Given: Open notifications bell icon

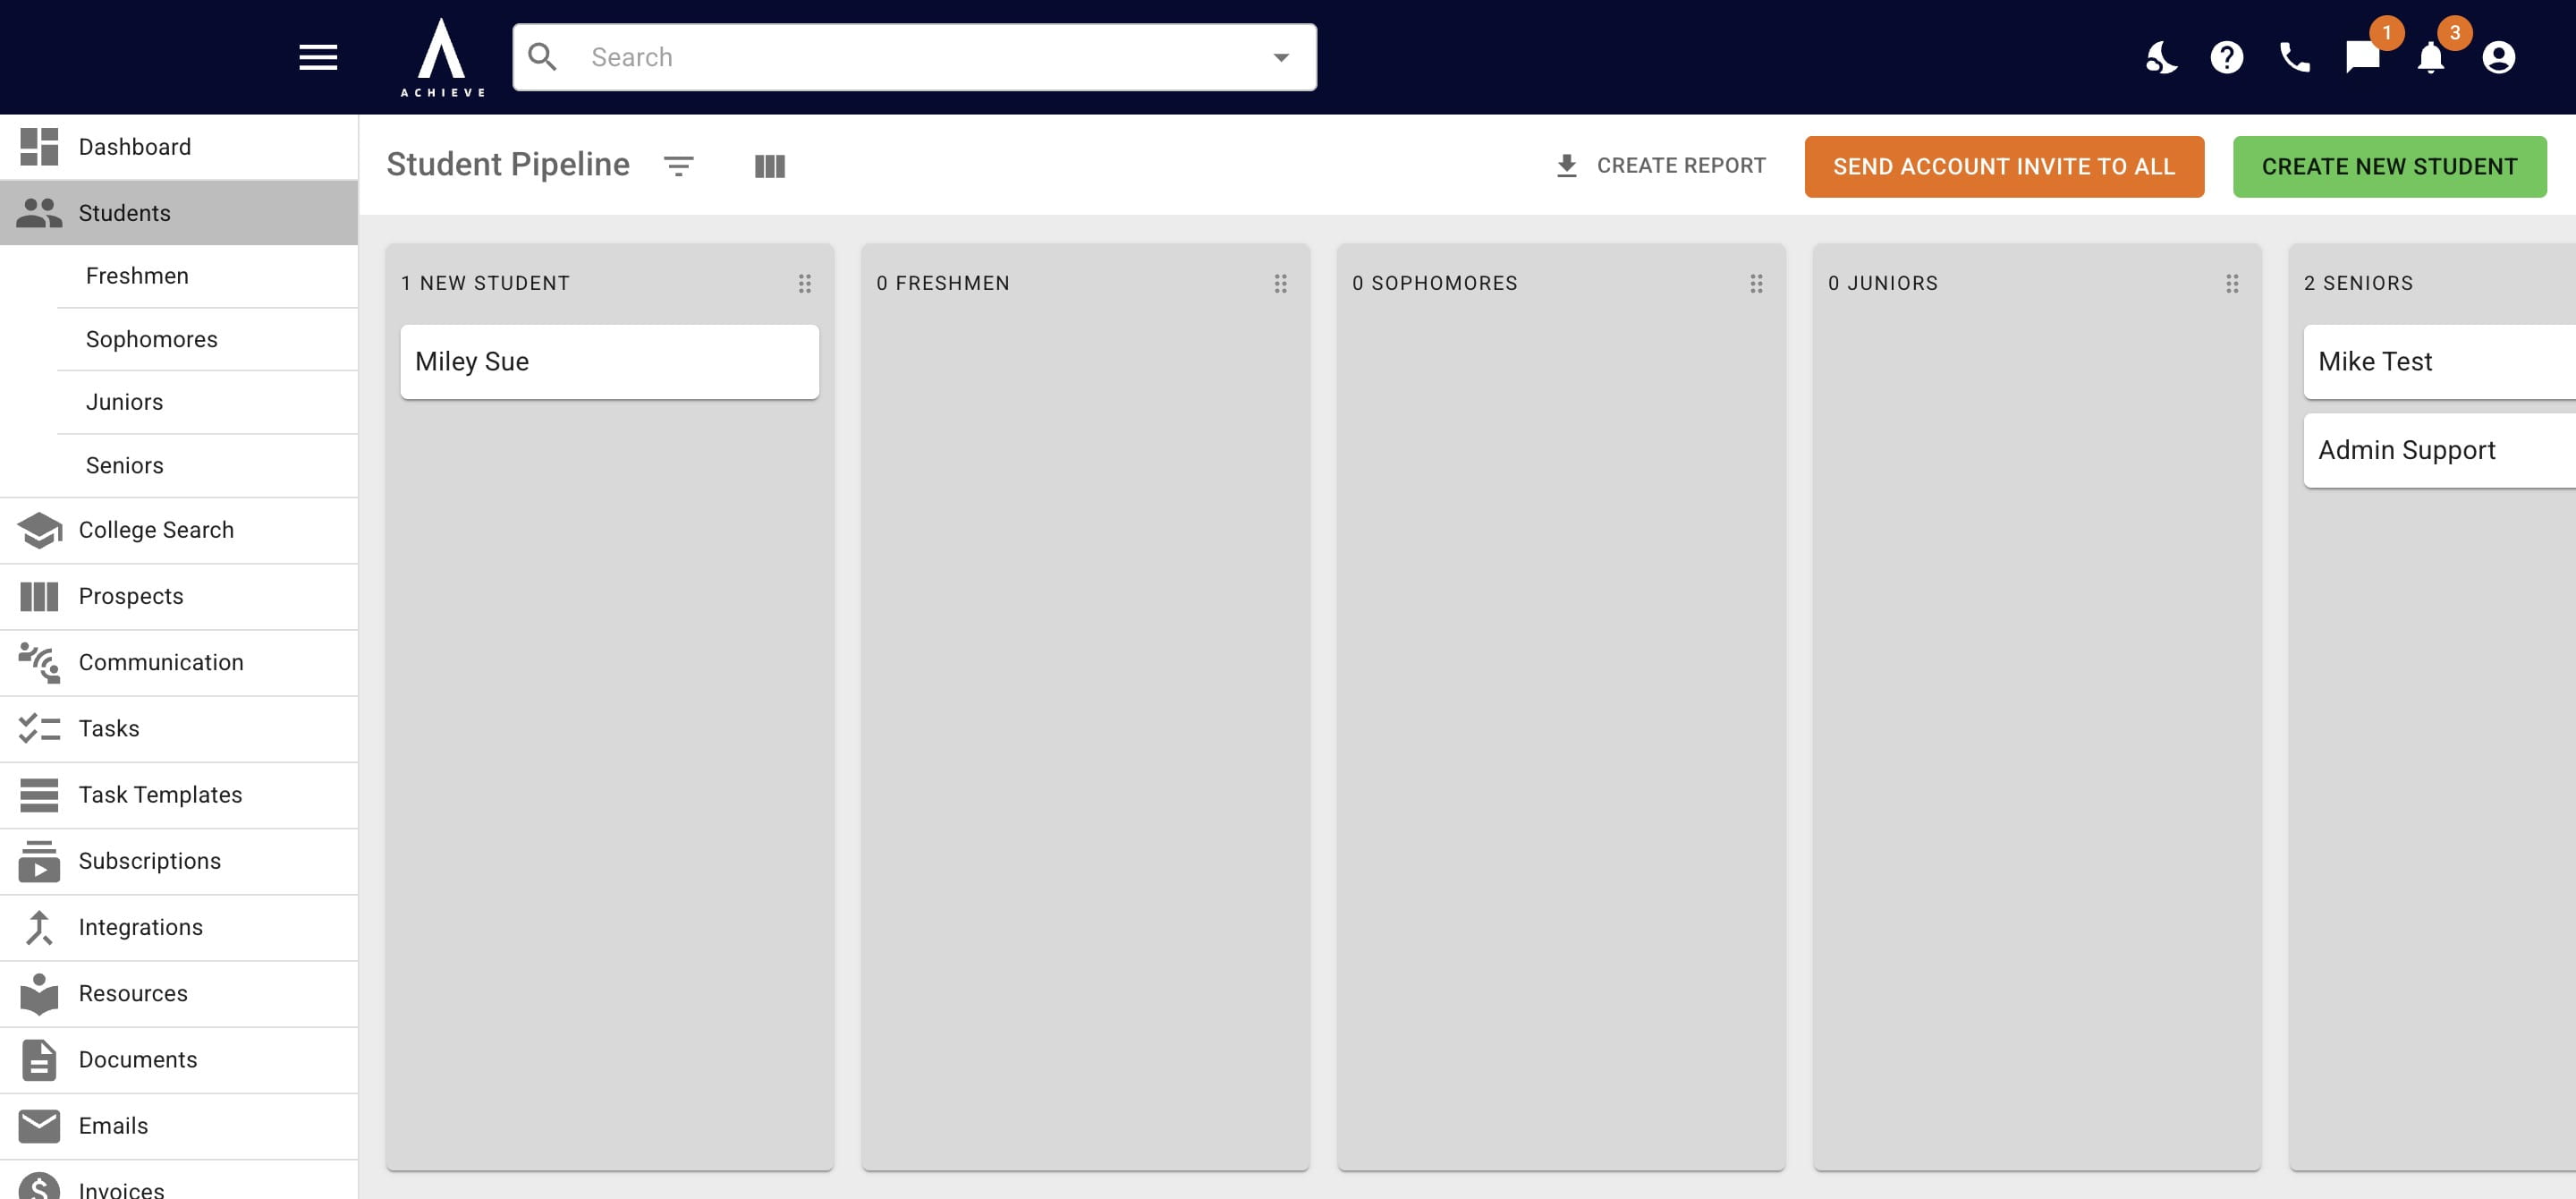Looking at the screenshot, I should tap(2431, 57).
